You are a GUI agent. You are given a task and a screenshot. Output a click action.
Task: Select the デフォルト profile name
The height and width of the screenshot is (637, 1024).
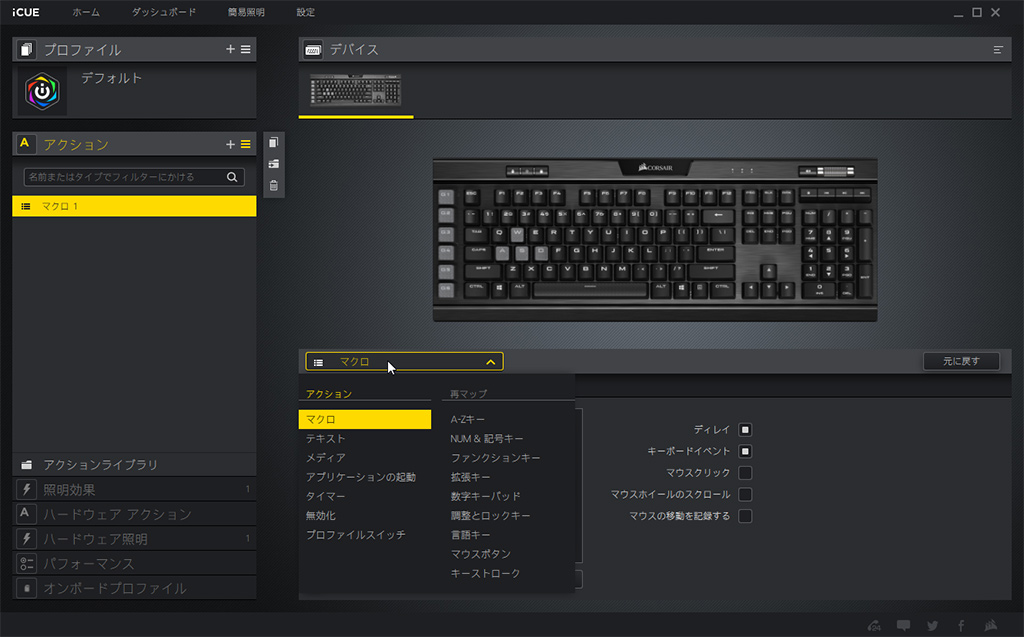[x=112, y=78]
